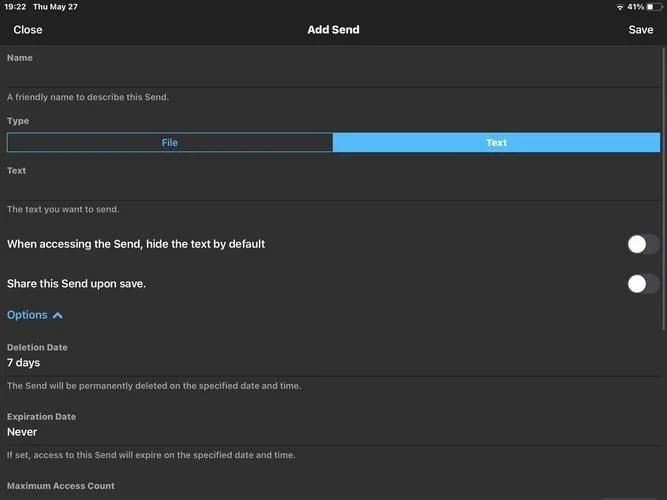
Task: Focus the Text content input field
Action: pyautogui.click(x=334, y=189)
